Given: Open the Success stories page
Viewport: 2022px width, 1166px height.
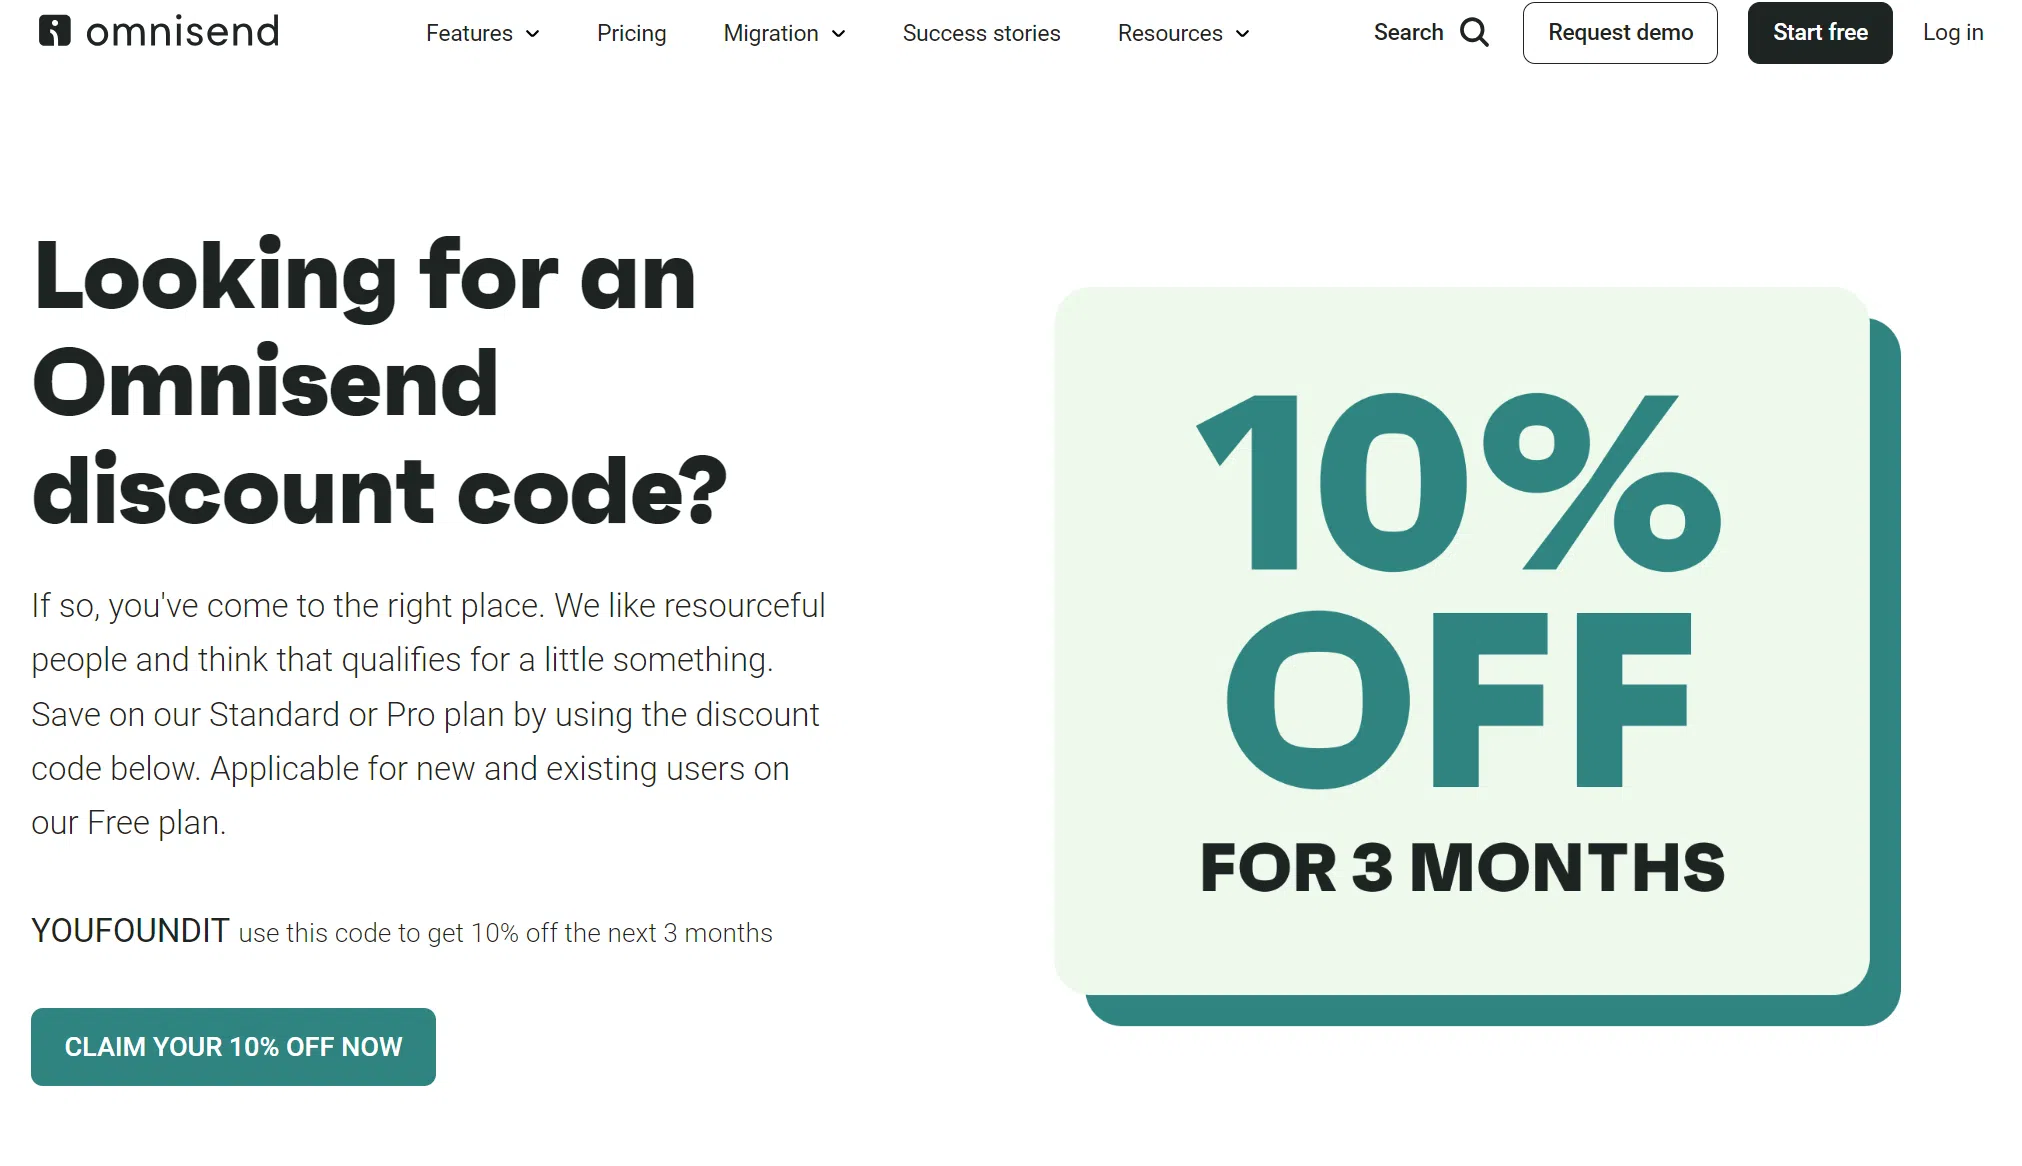Looking at the screenshot, I should (x=981, y=34).
